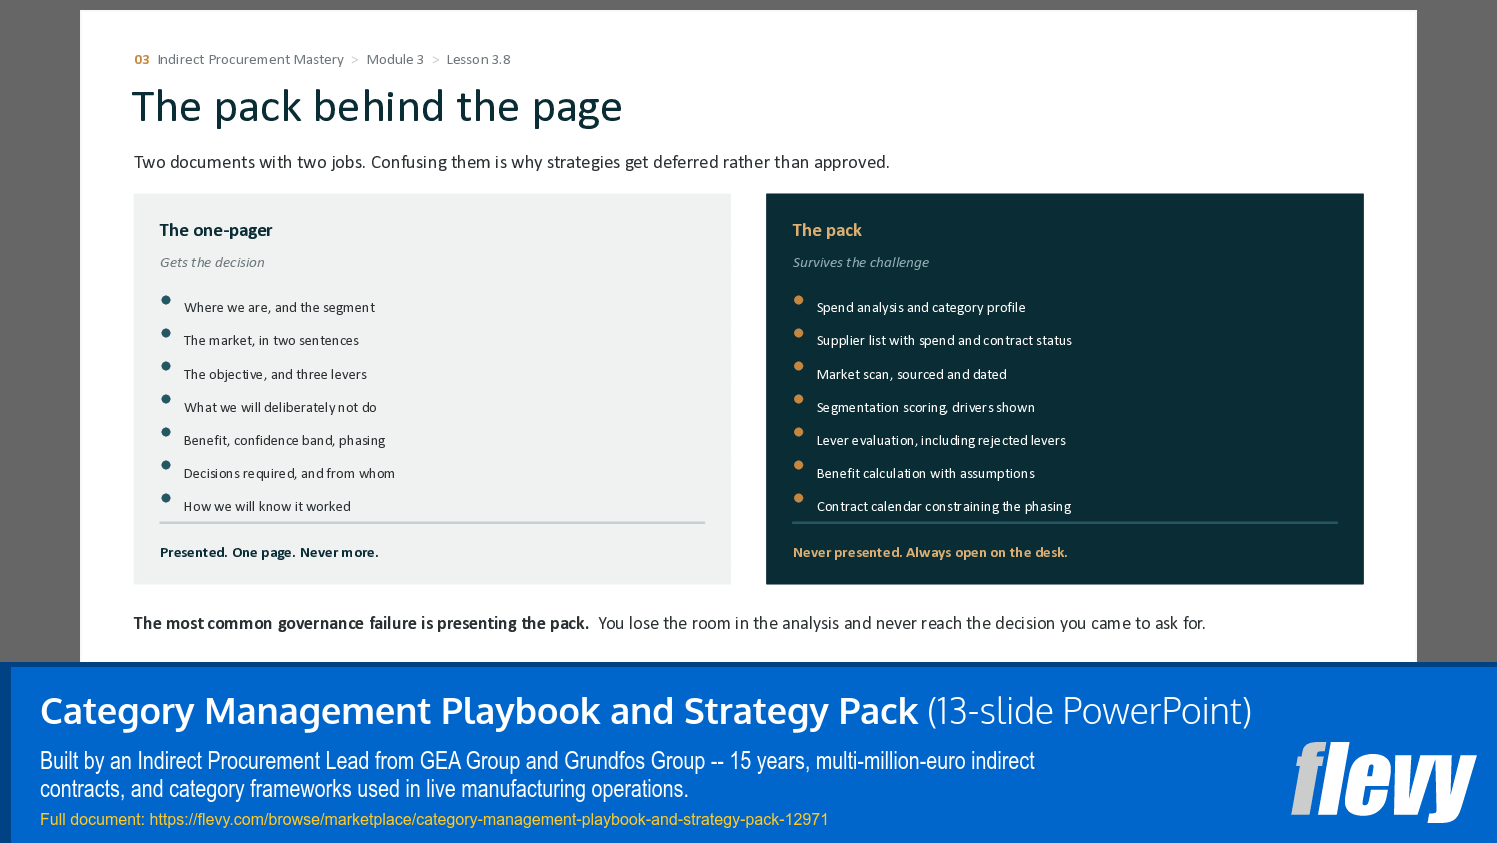This screenshot has width=1497, height=843.
Task: Click the Lesson 3.8 breadcrumb
Action: (478, 60)
